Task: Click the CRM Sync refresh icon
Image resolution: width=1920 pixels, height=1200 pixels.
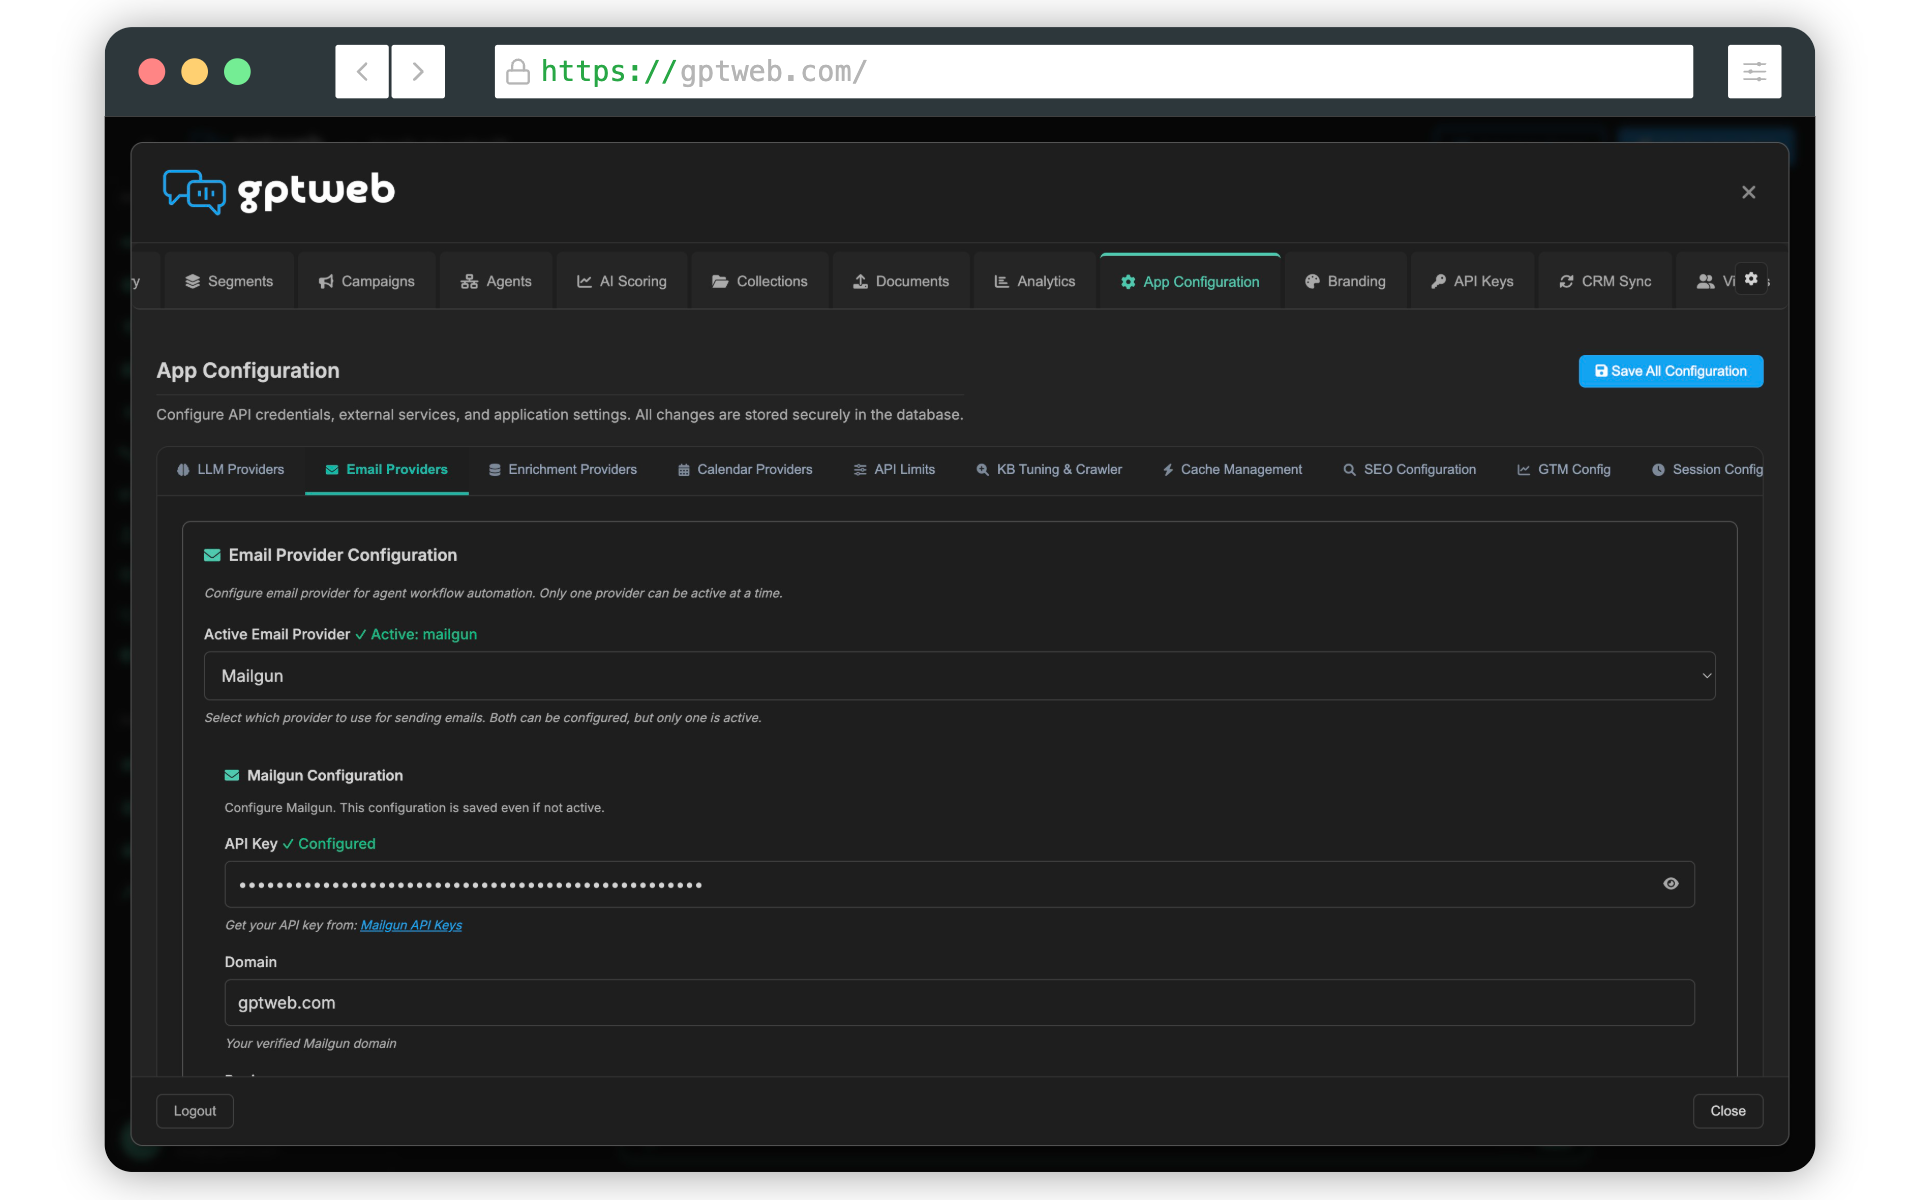Action: pos(1566,282)
